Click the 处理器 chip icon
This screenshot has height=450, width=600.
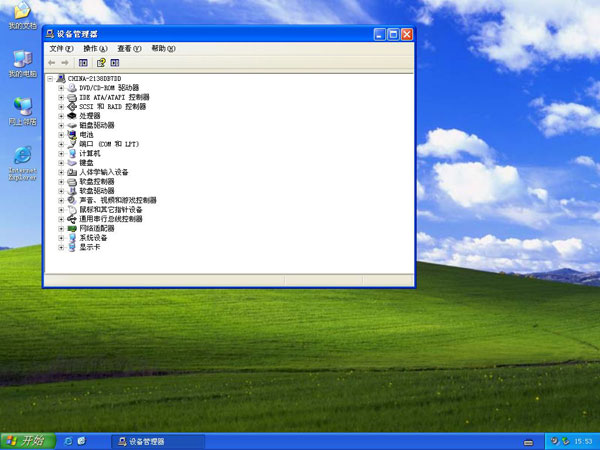[72, 116]
